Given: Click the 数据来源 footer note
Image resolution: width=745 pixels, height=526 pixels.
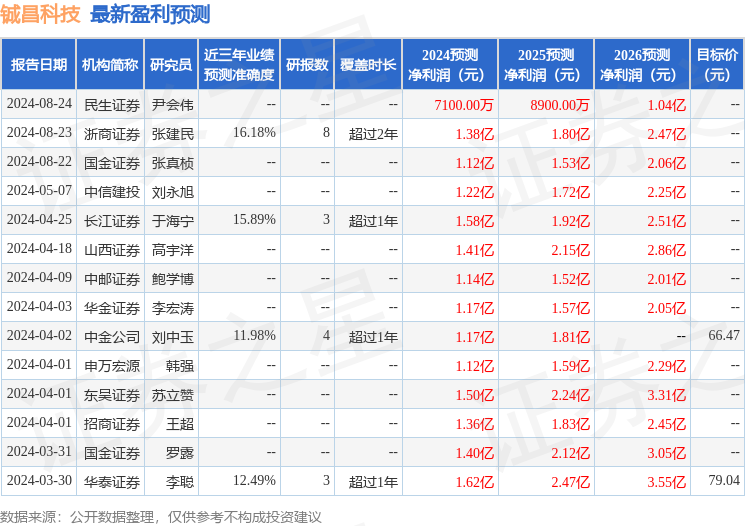Looking at the screenshot, I should (x=161, y=516).
